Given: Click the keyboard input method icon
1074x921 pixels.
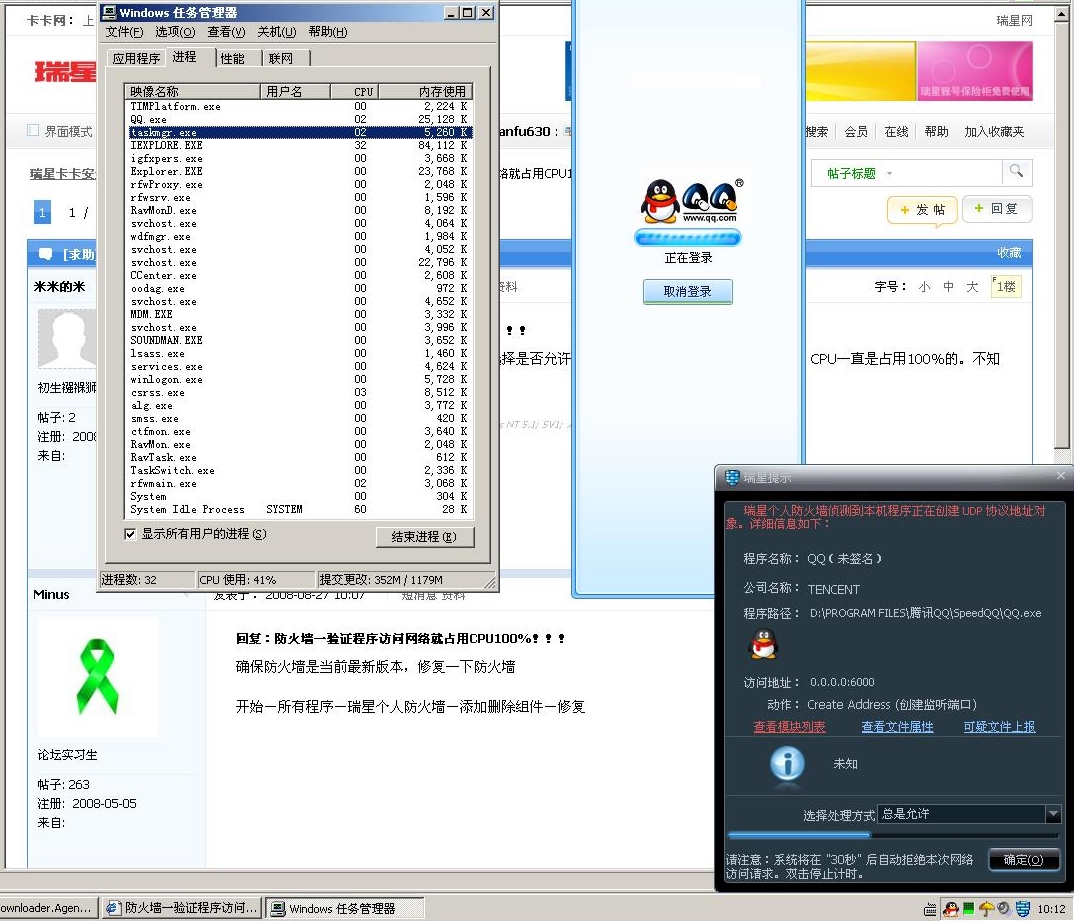Looking at the screenshot, I should tap(930, 909).
